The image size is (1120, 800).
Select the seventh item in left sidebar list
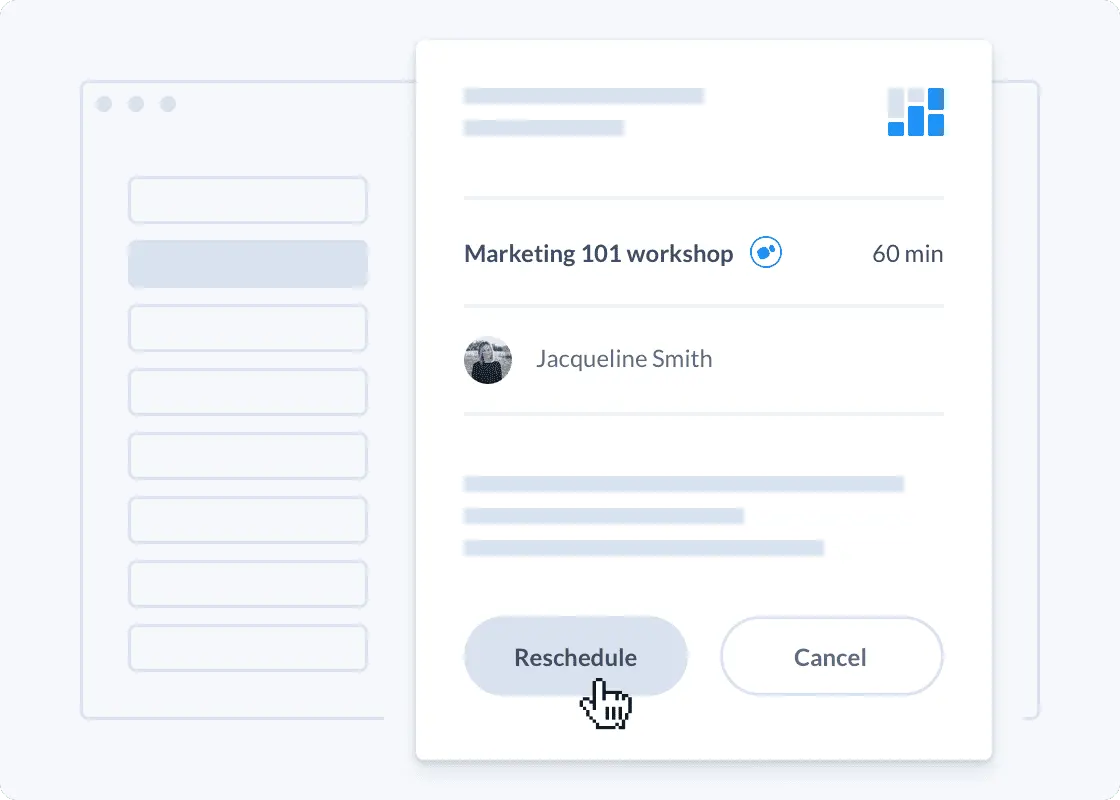(248, 584)
